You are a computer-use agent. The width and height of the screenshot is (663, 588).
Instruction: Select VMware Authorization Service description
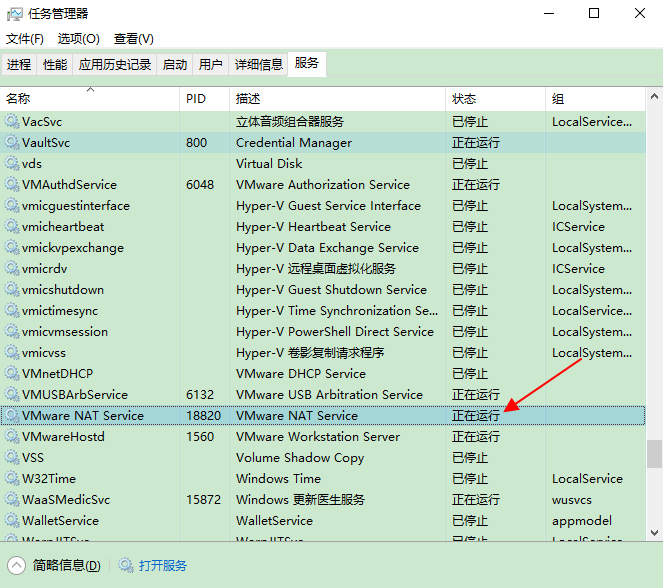tap(323, 185)
